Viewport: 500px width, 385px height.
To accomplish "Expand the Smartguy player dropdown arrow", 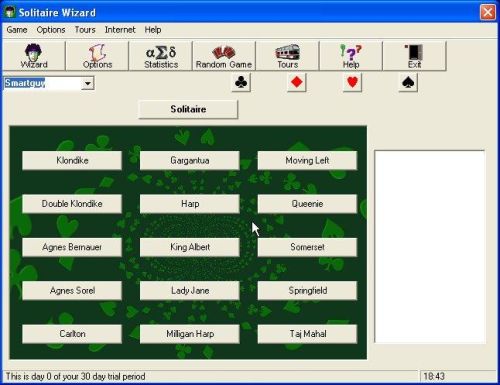I will 88,83.
